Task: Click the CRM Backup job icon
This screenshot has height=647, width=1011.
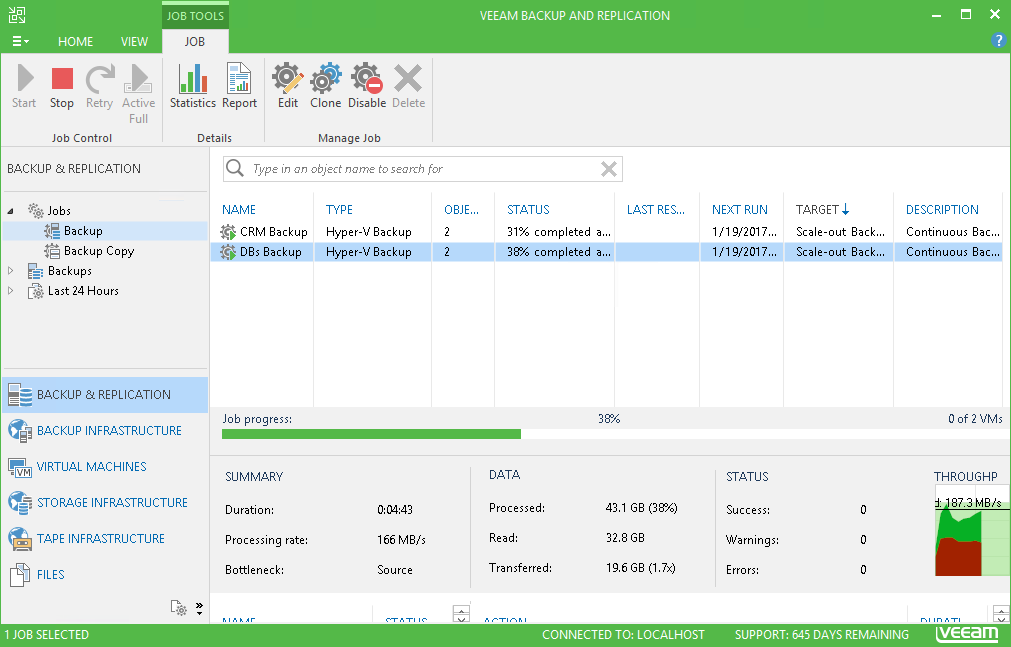Action: click(x=228, y=232)
